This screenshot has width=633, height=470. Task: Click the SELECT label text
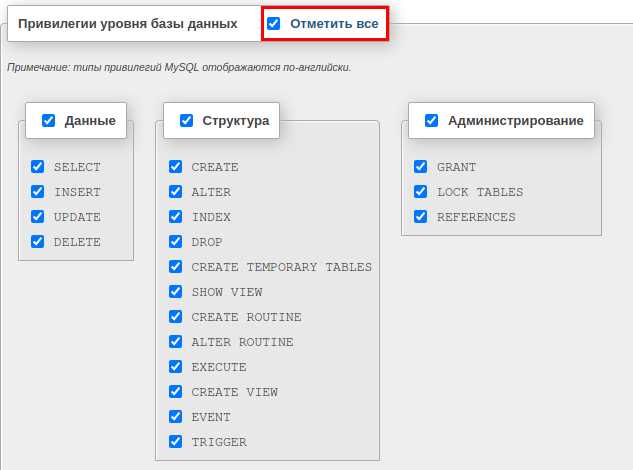pos(77,167)
